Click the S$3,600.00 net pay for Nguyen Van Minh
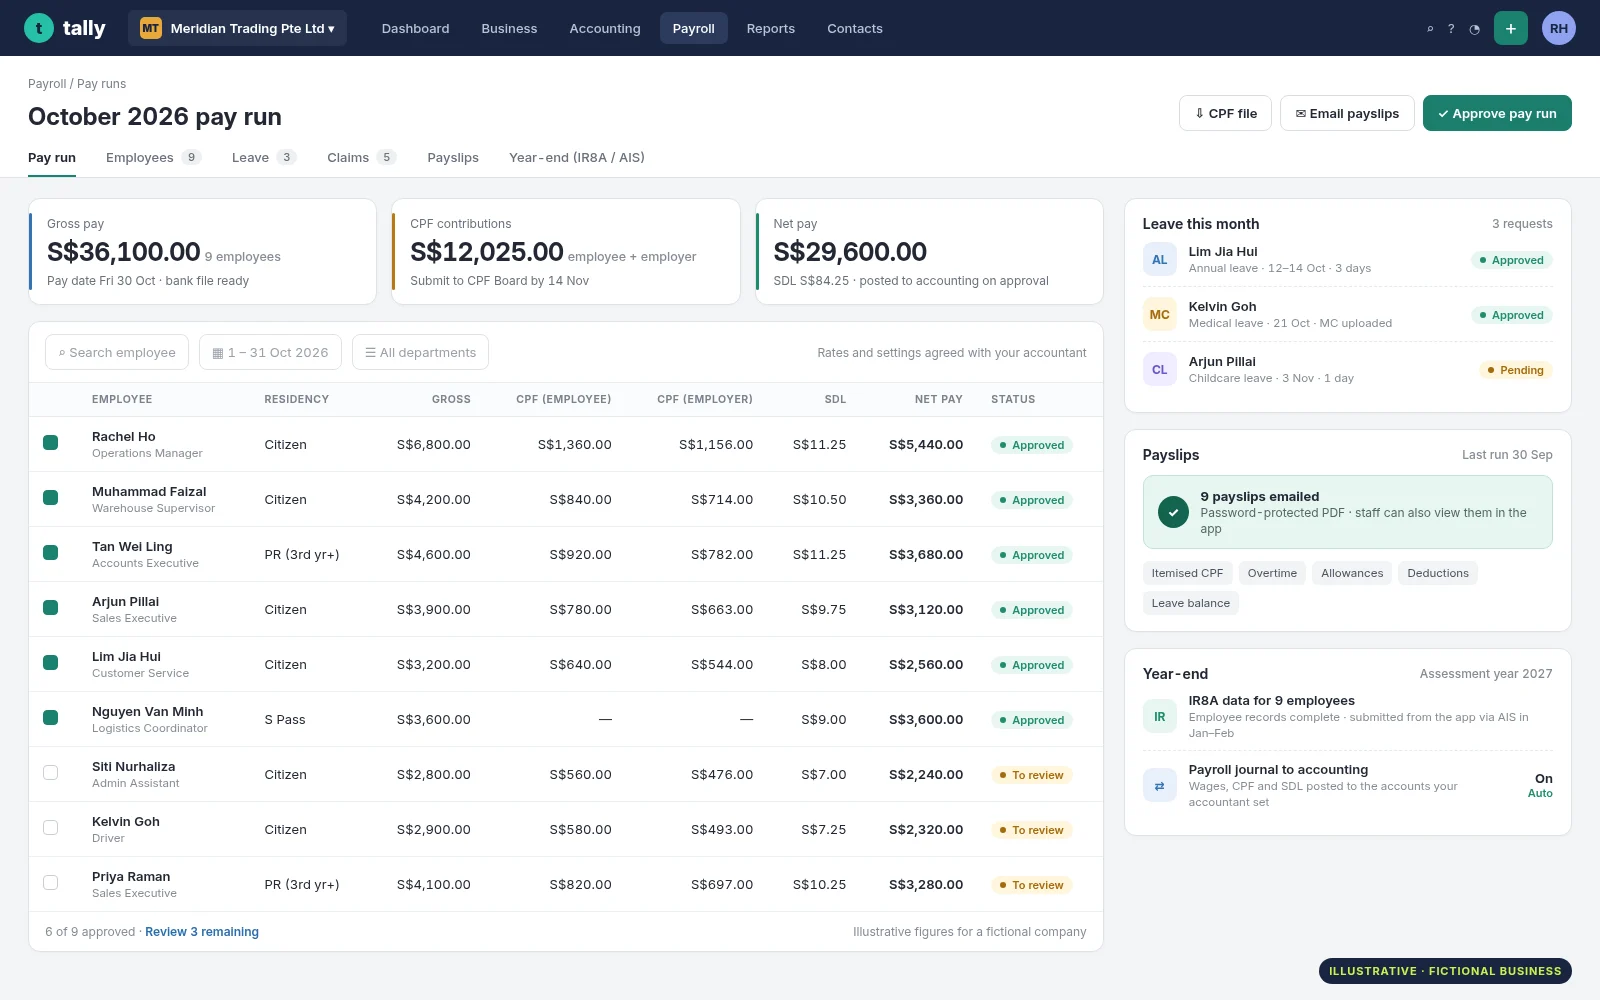Image resolution: width=1600 pixels, height=1000 pixels. pyautogui.click(x=926, y=719)
